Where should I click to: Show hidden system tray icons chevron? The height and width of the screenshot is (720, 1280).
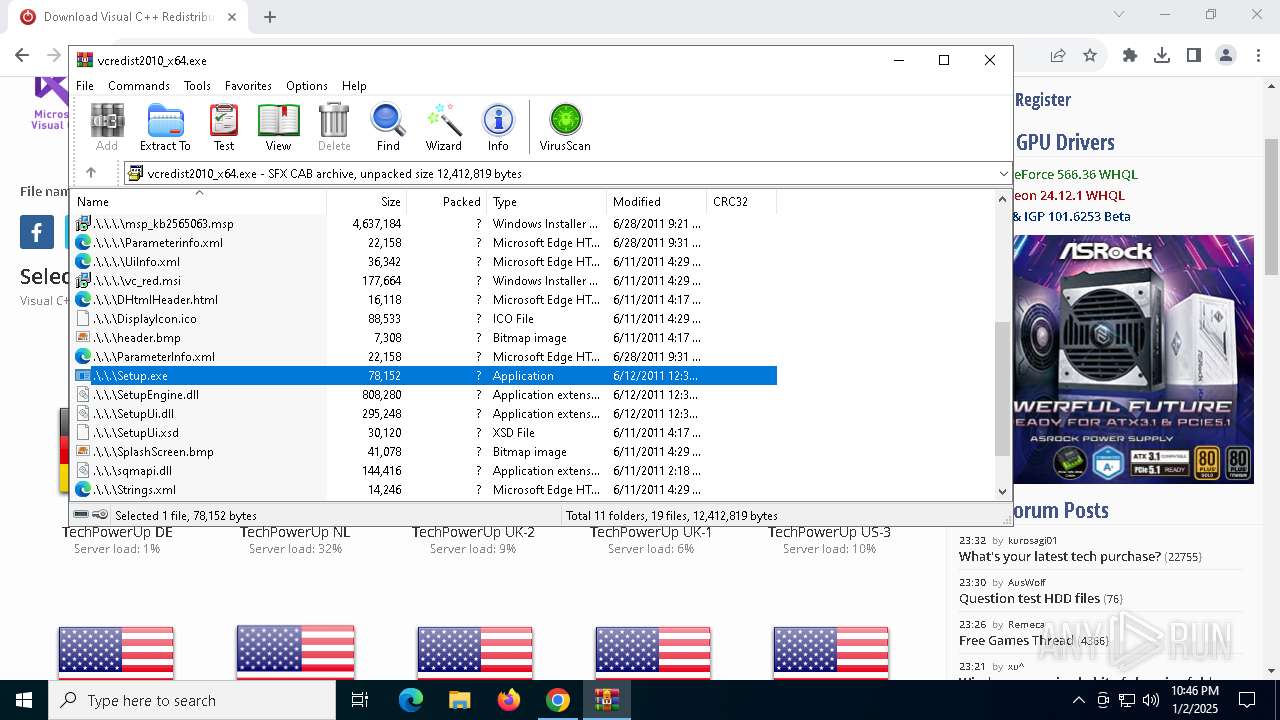pyautogui.click(x=1078, y=700)
